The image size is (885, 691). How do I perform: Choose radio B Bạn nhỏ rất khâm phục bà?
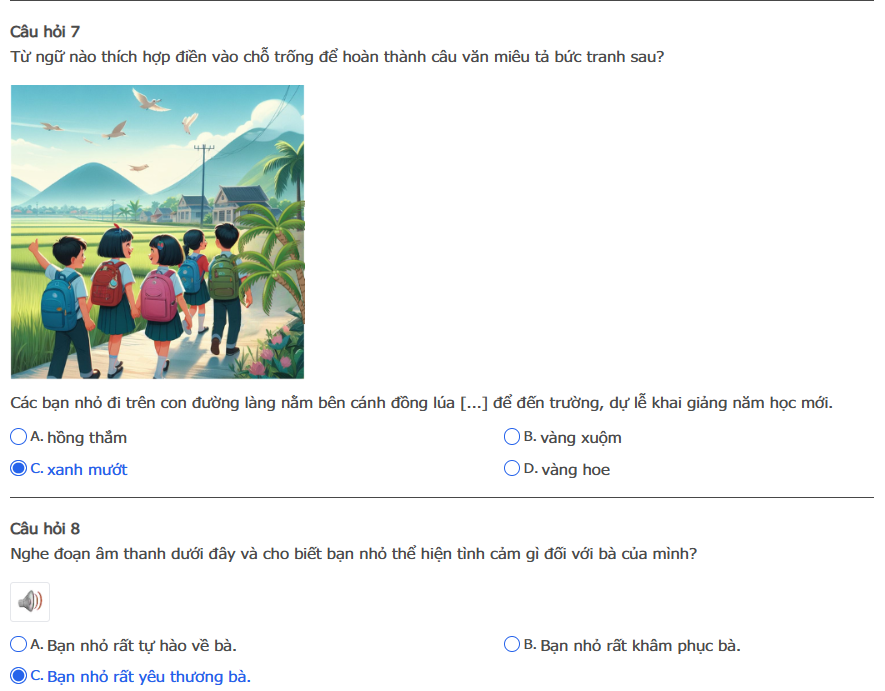512,644
